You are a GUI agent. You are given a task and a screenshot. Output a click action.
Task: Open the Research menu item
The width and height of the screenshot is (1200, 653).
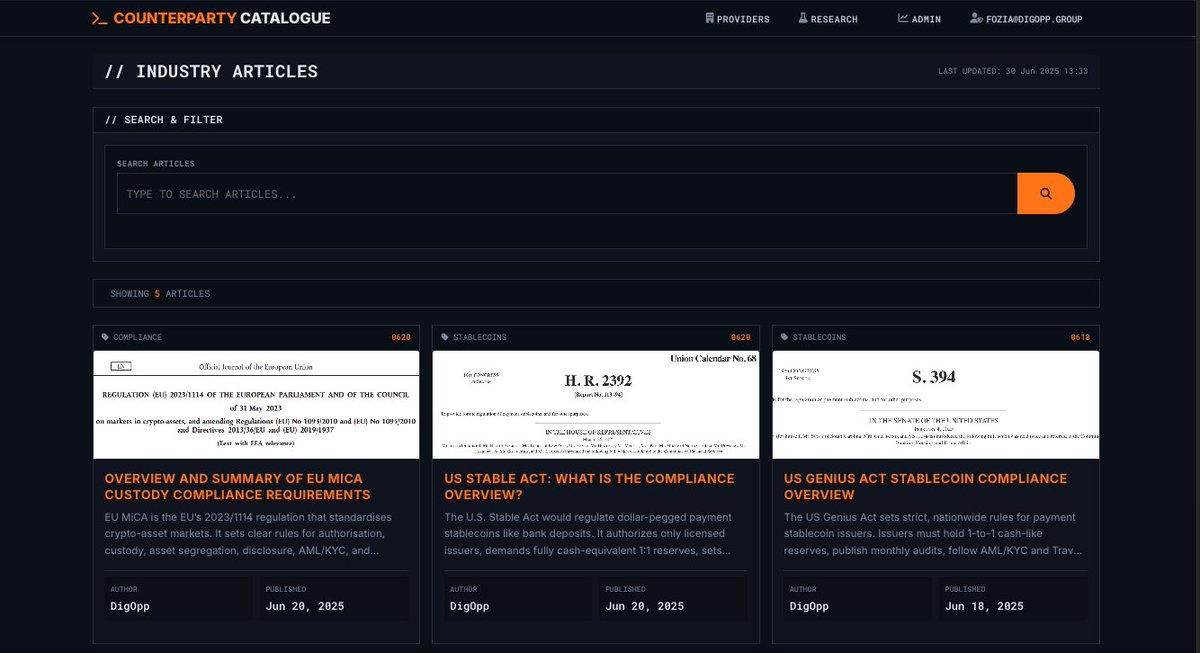click(827, 19)
